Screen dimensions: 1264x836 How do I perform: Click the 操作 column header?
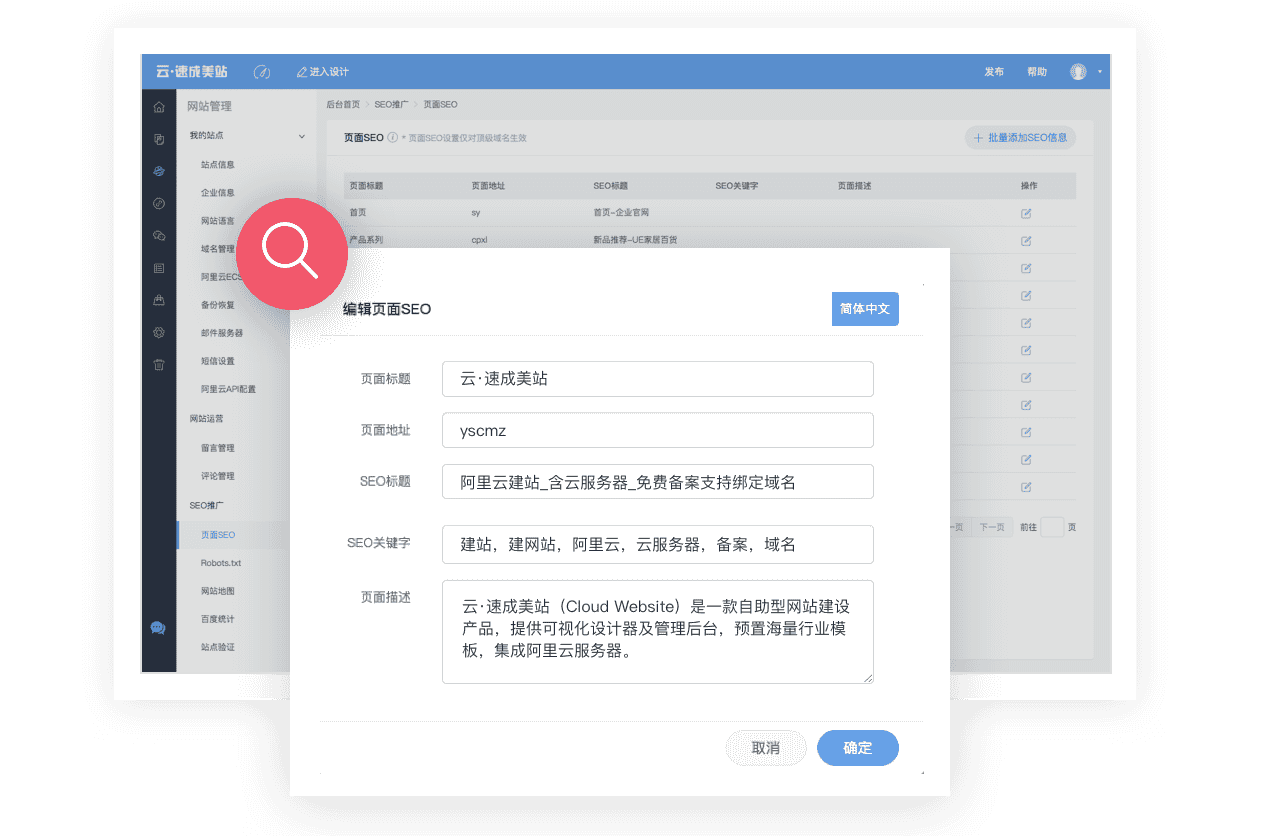coord(1029,186)
